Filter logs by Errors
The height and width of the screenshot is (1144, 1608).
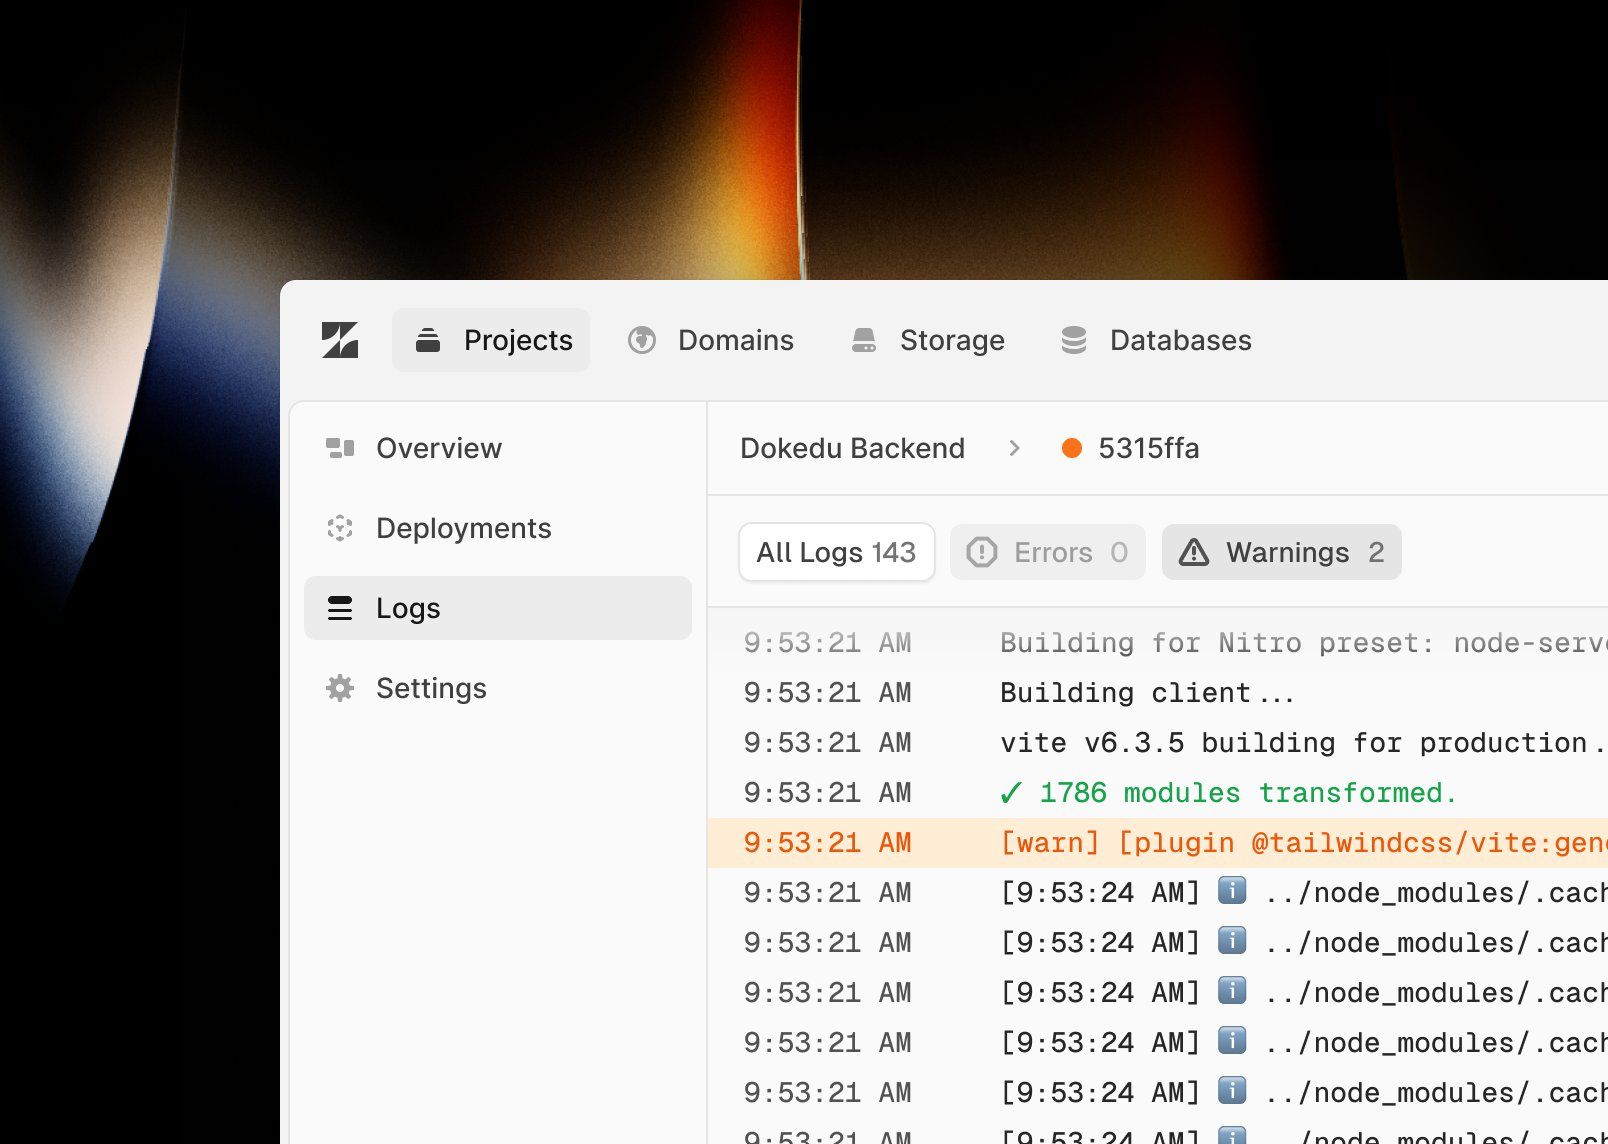(1047, 552)
